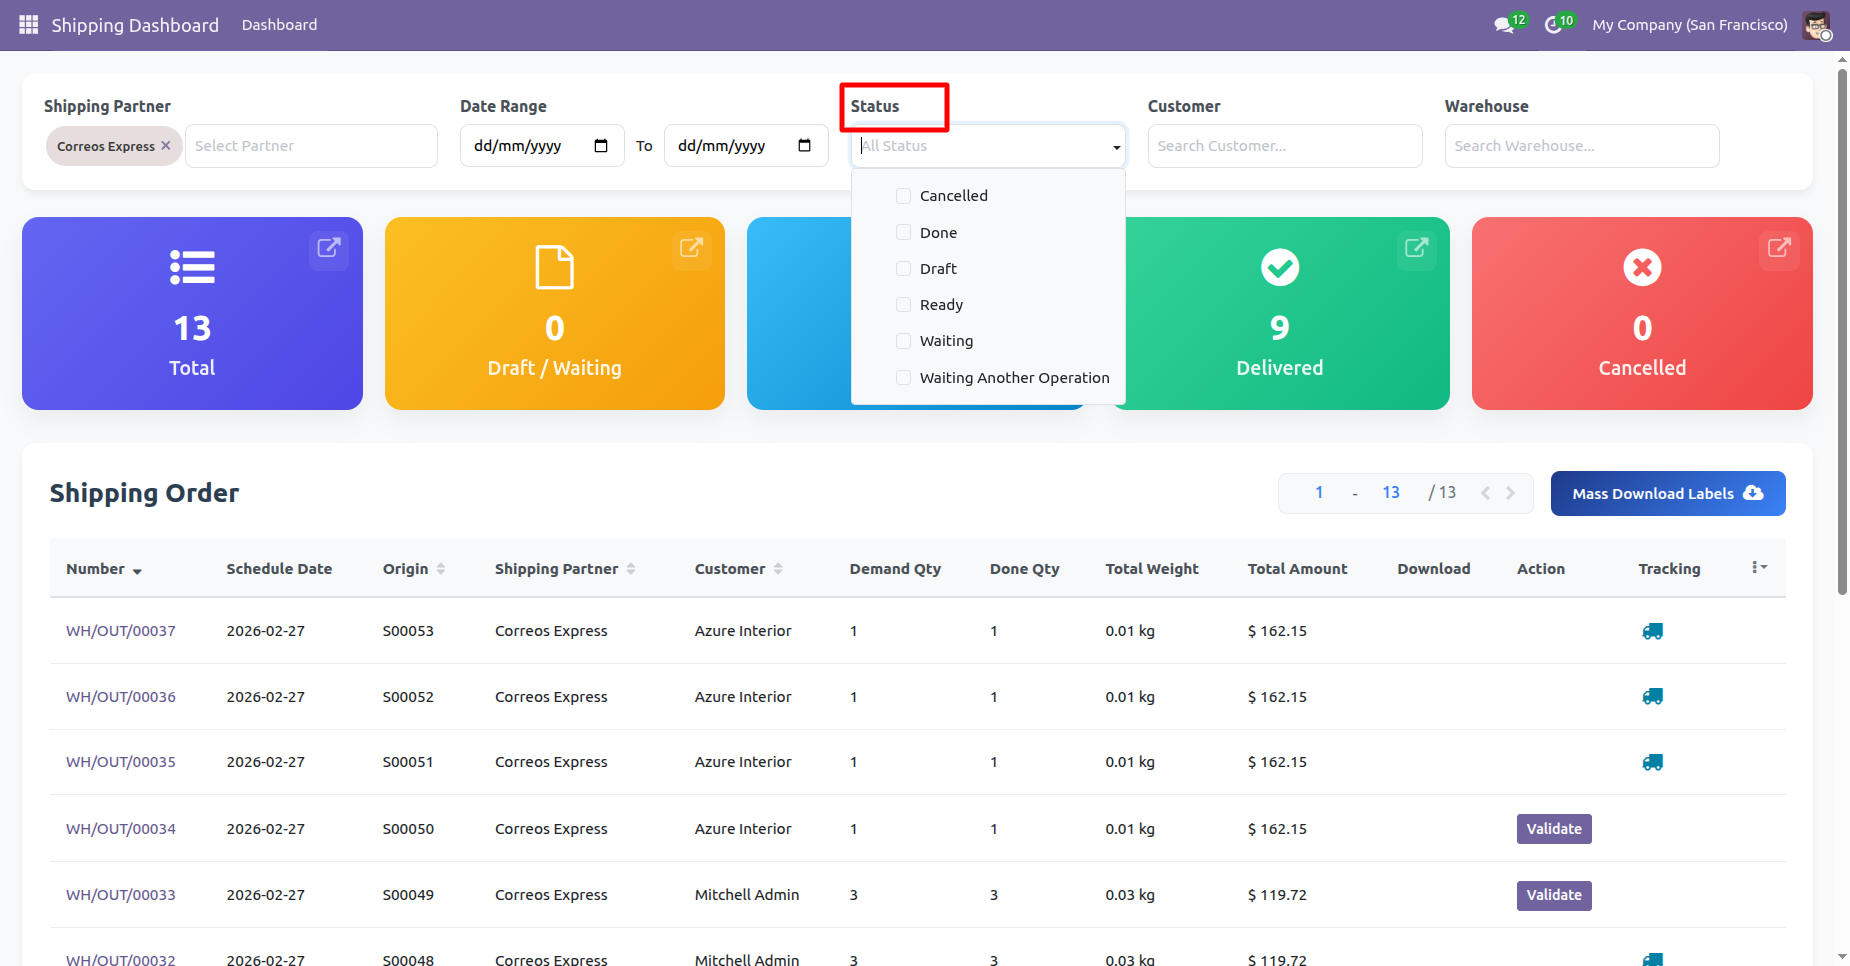Click the user avatar in top bar
The image size is (1850, 966).
coord(1816,25)
